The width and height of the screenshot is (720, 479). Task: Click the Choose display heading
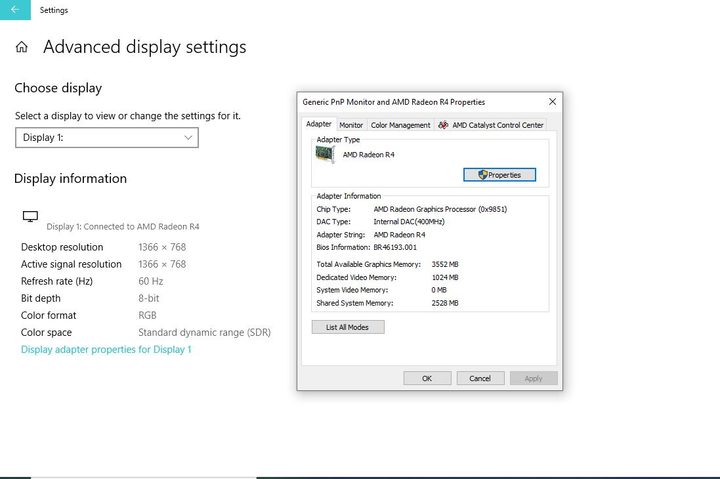point(58,88)
